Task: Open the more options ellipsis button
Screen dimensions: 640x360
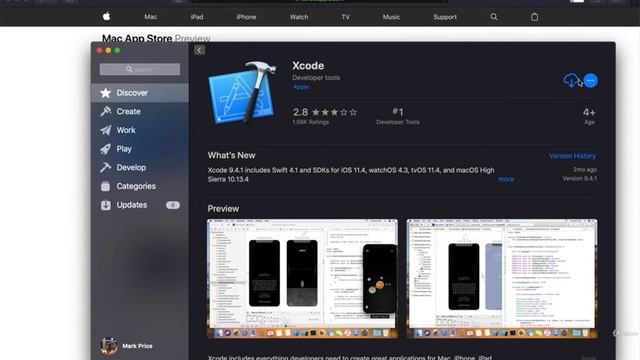Action: point(591,81)
